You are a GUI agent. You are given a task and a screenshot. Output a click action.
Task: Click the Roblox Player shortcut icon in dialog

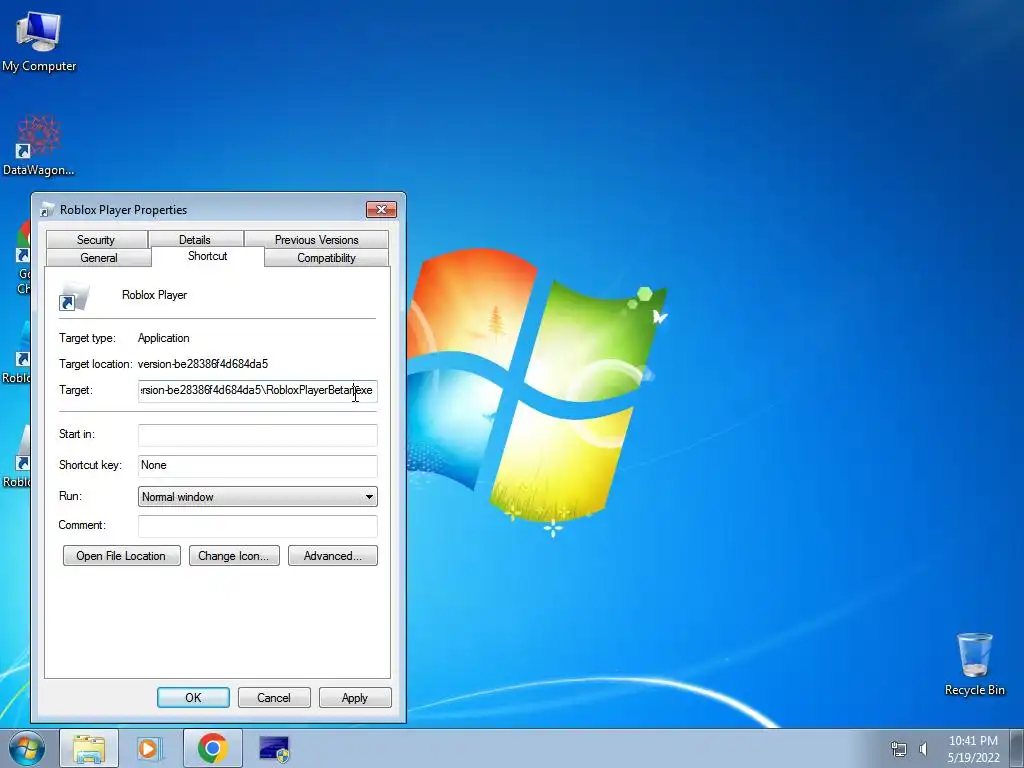click(x=73, y=296)
